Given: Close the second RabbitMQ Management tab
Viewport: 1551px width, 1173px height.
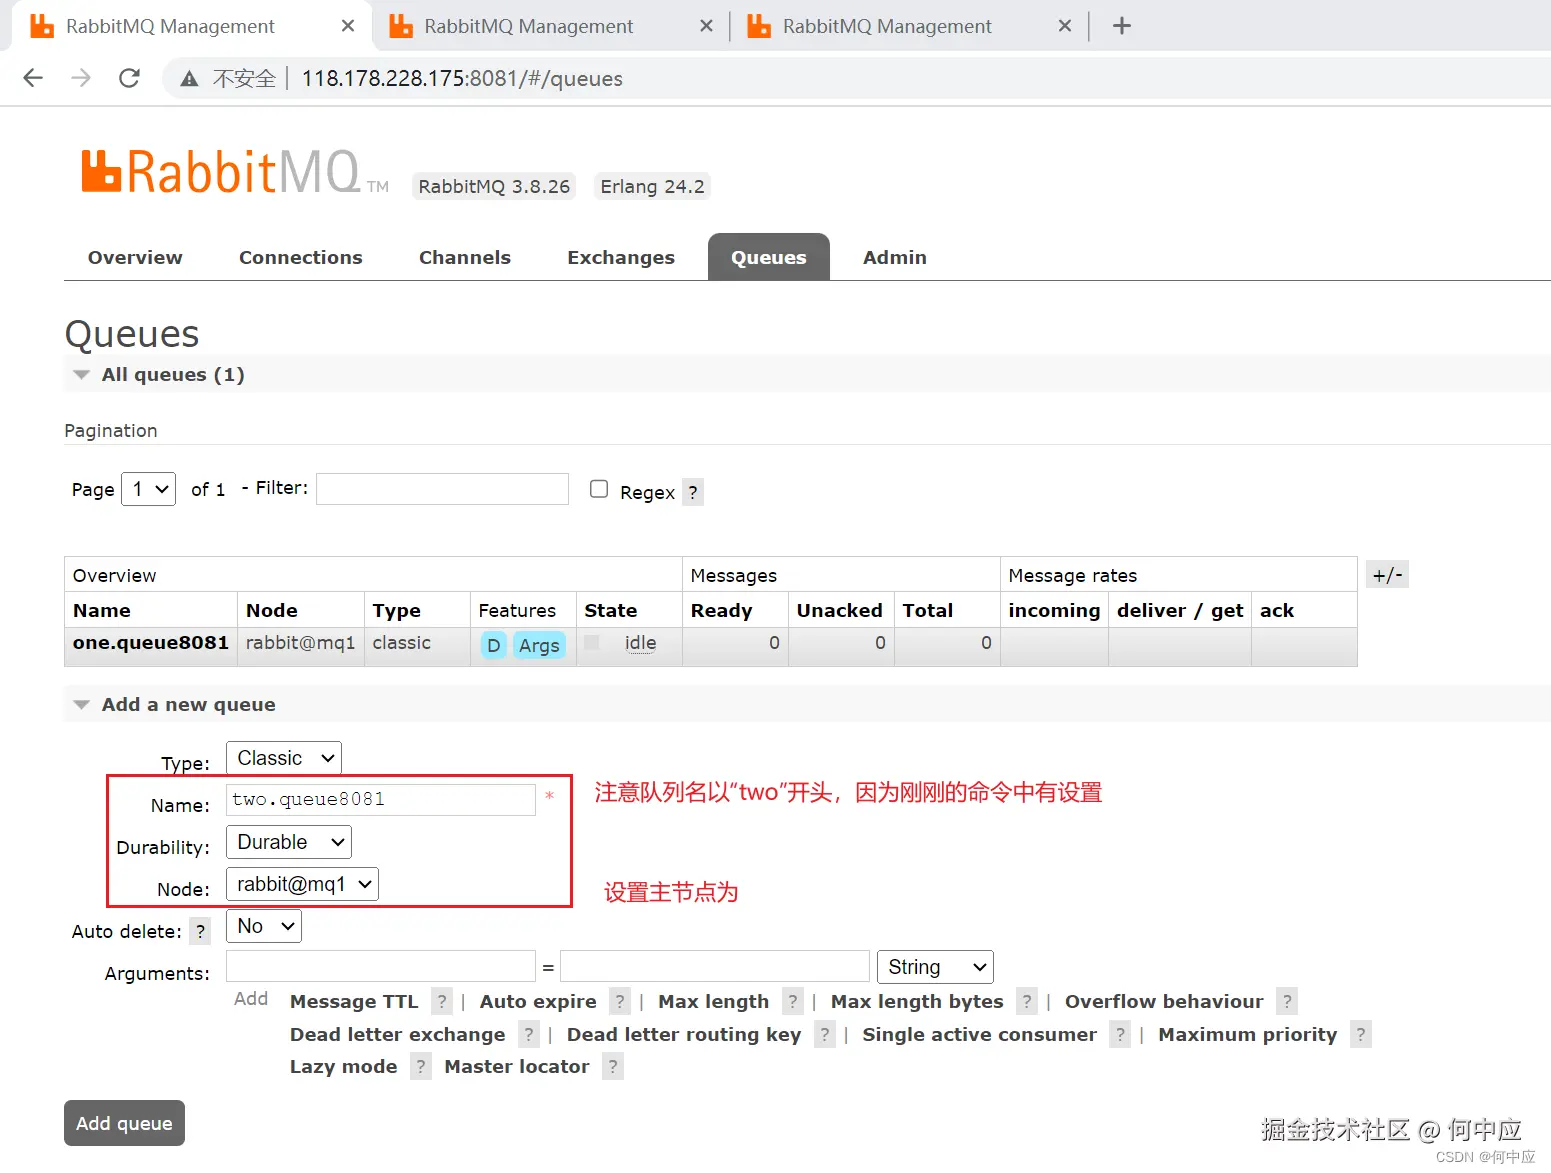Looking at the screenshot, I should (x=707, y=26).
